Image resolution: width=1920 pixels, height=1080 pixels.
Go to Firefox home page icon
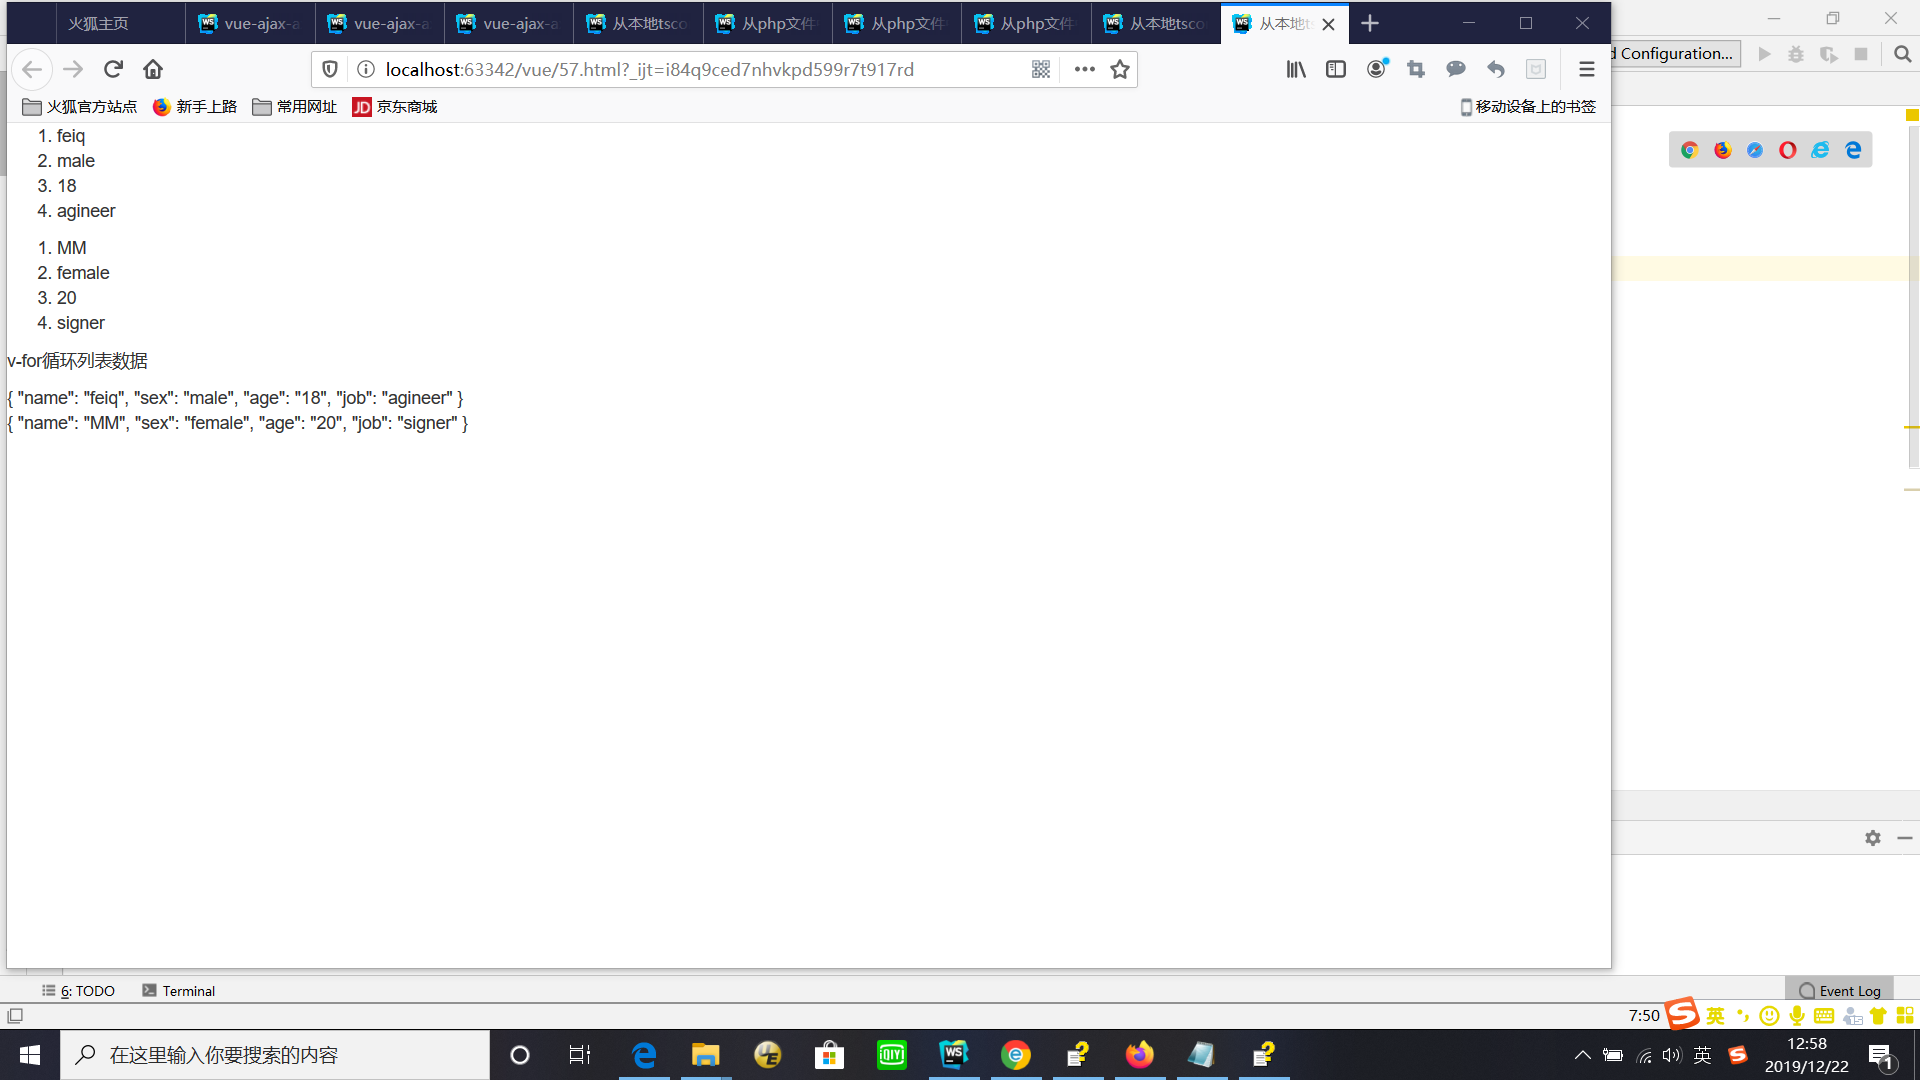(x=153, y=69)
